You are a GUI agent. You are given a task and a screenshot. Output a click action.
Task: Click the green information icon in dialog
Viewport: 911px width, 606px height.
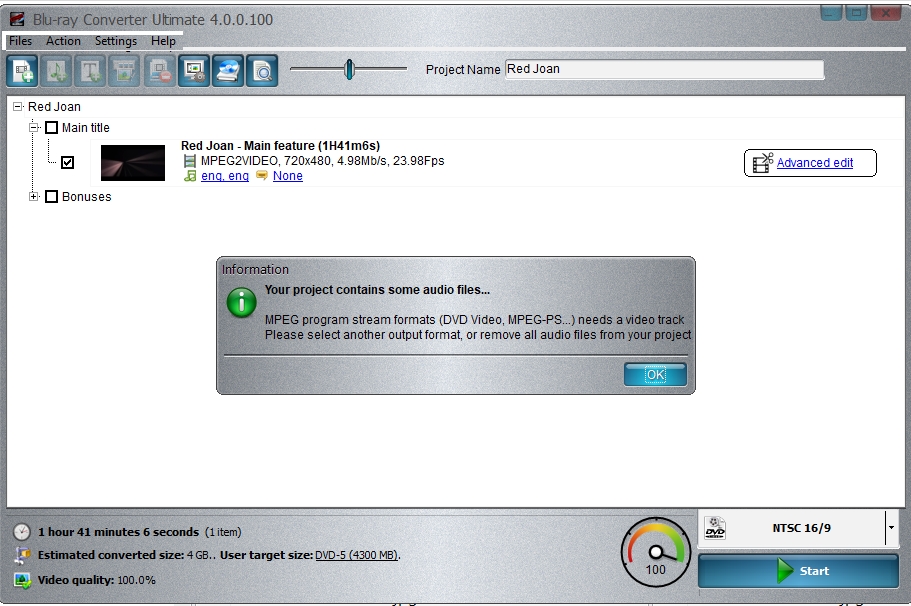click(242, 303)
